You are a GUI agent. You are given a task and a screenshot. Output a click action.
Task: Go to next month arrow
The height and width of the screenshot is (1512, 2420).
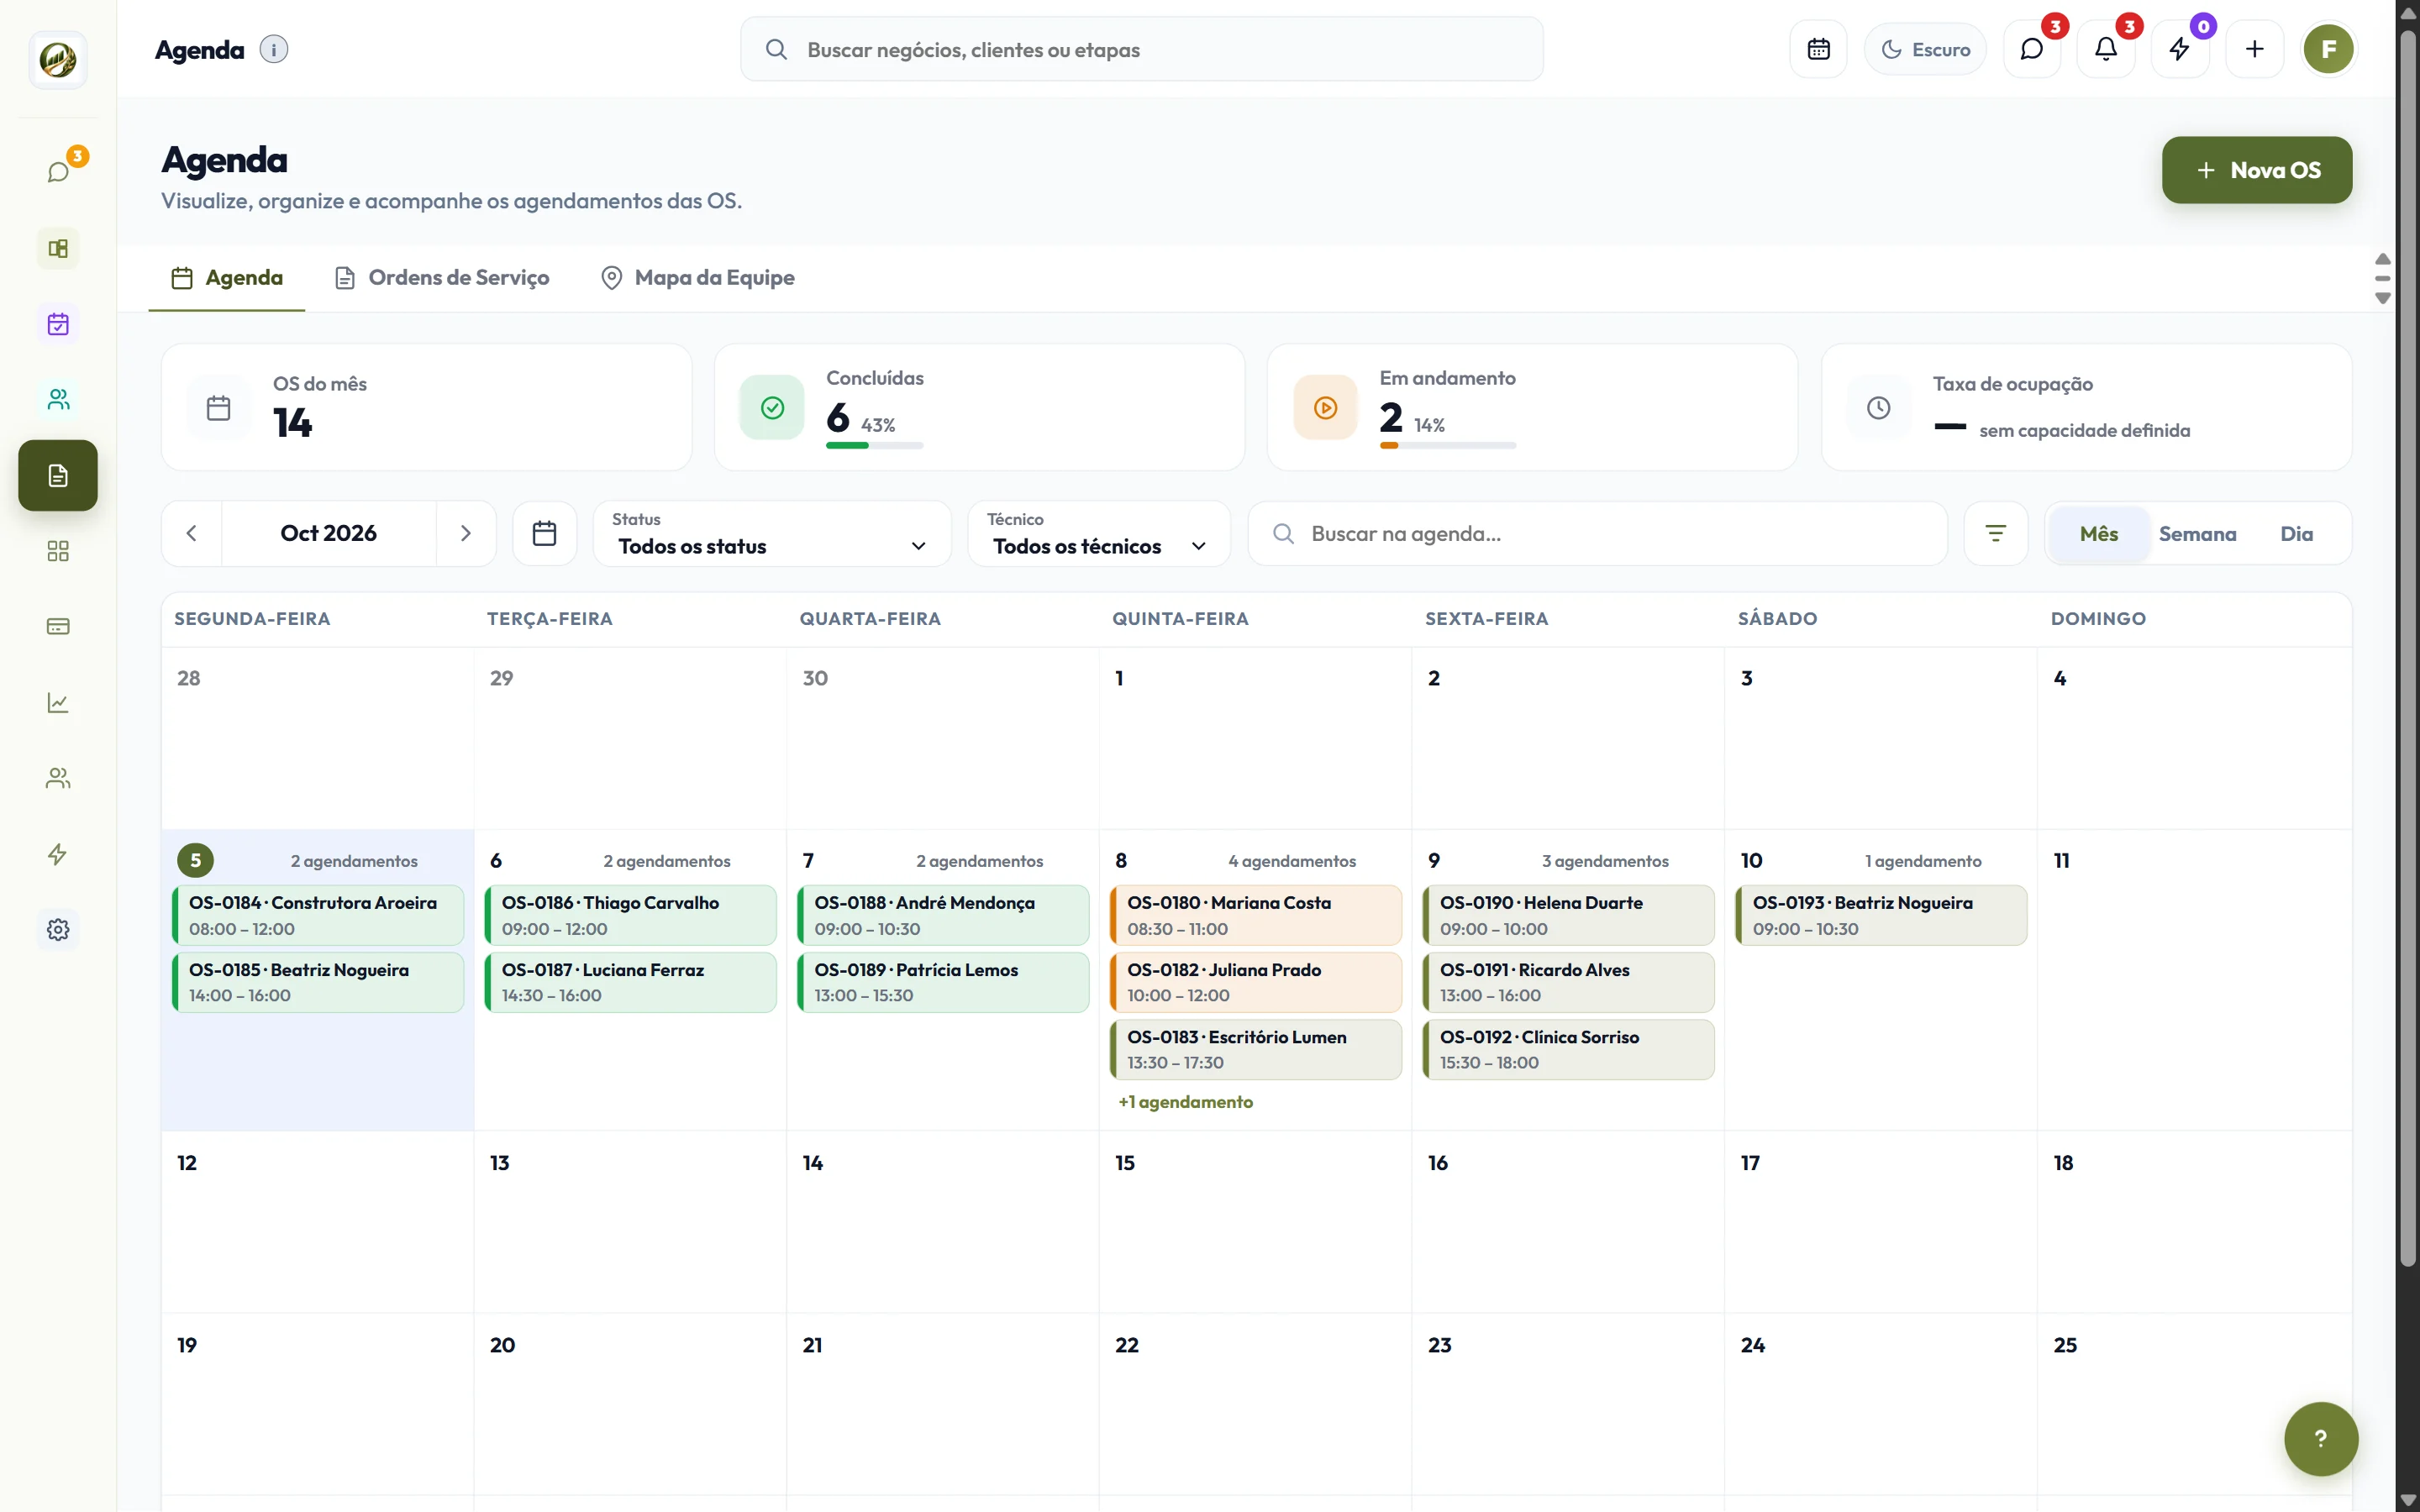(465, 533)
